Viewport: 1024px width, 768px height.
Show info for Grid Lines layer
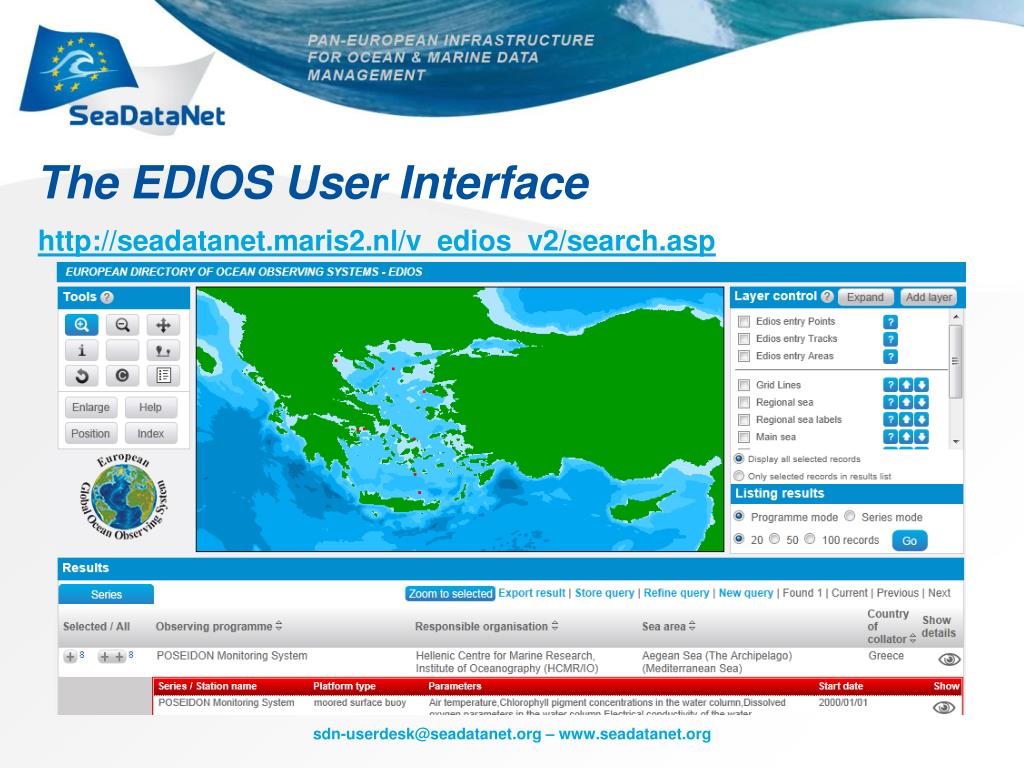pyautogui.click(x=890, y=385)
